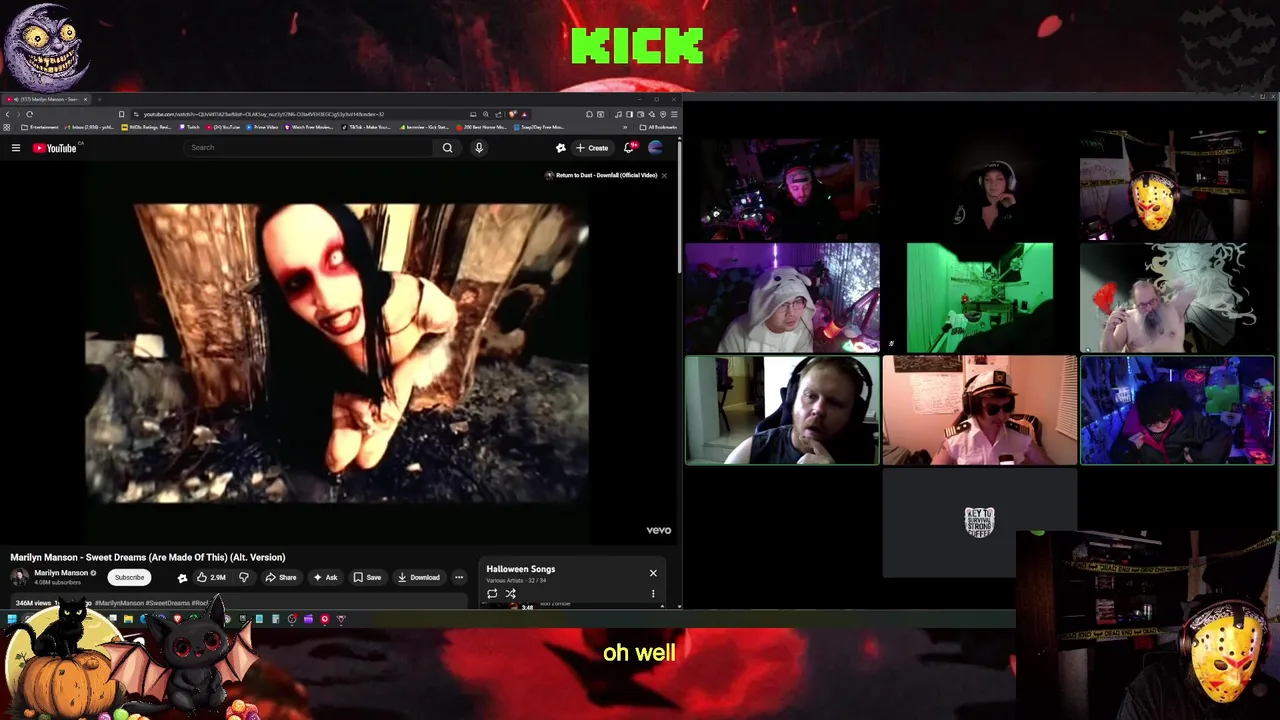
Task: Click the Subscribe button
Action: tap(129, 577)
